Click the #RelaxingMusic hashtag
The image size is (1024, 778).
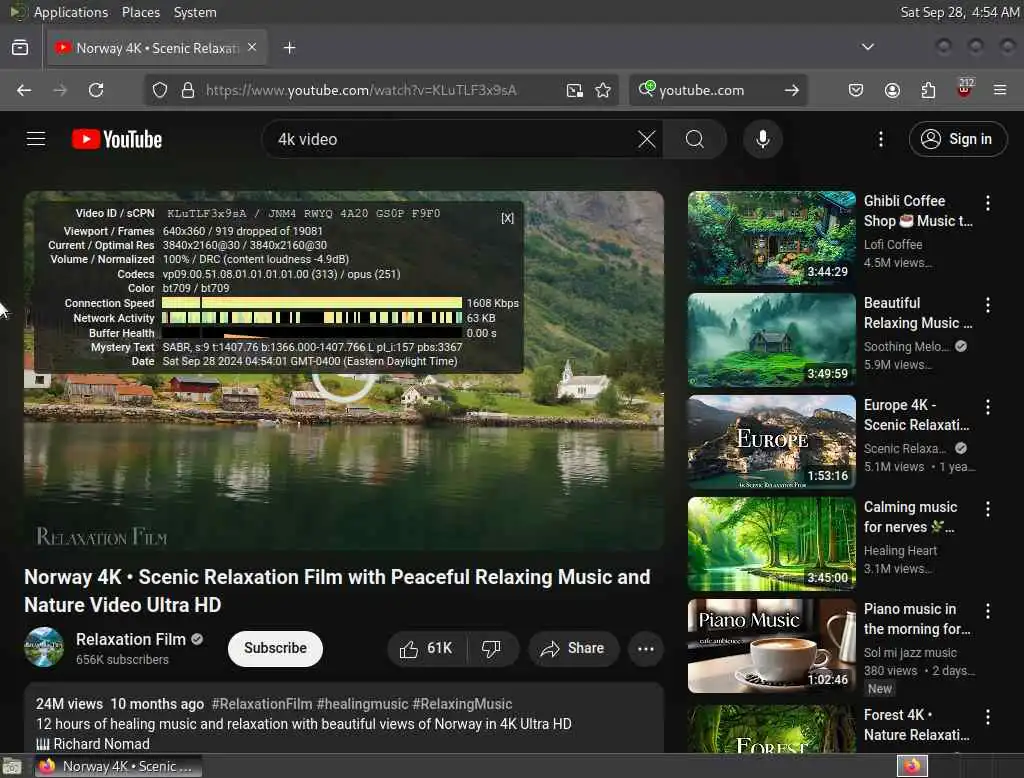click(462, 704)
